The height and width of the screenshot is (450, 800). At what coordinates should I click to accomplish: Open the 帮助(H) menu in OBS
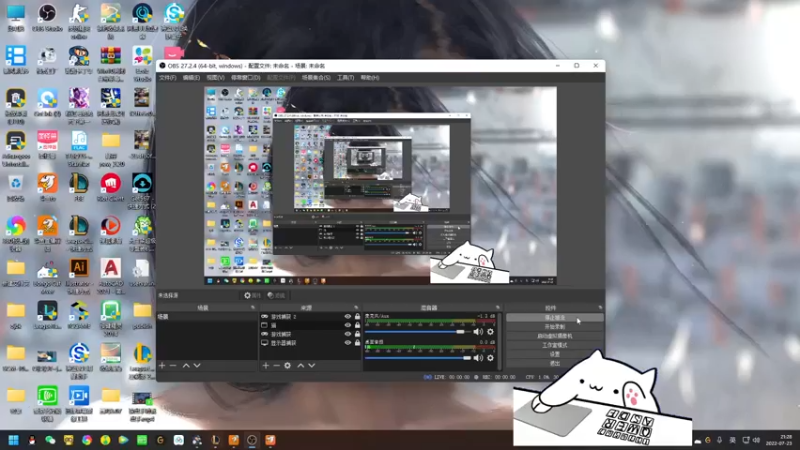click(370, 78)
